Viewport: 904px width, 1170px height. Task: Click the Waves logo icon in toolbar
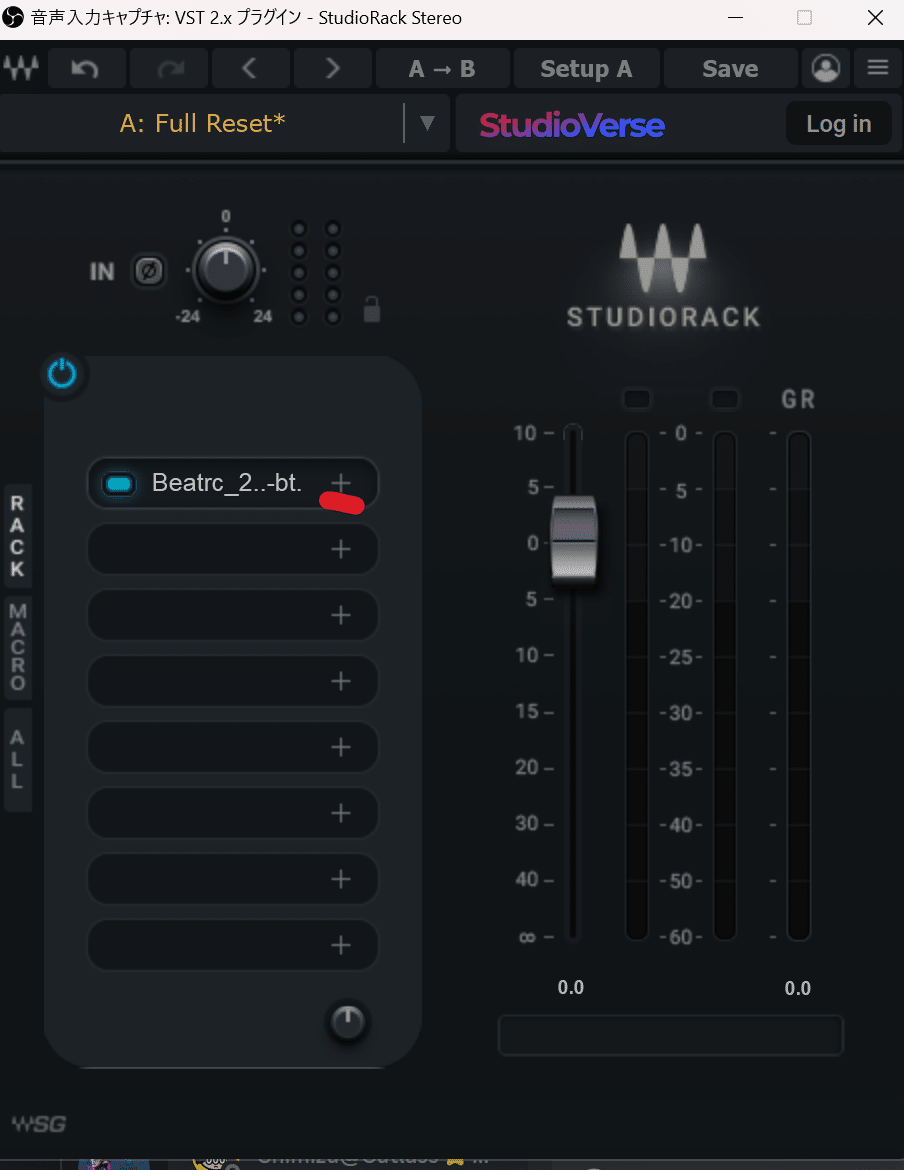click(x=21, y=69)
